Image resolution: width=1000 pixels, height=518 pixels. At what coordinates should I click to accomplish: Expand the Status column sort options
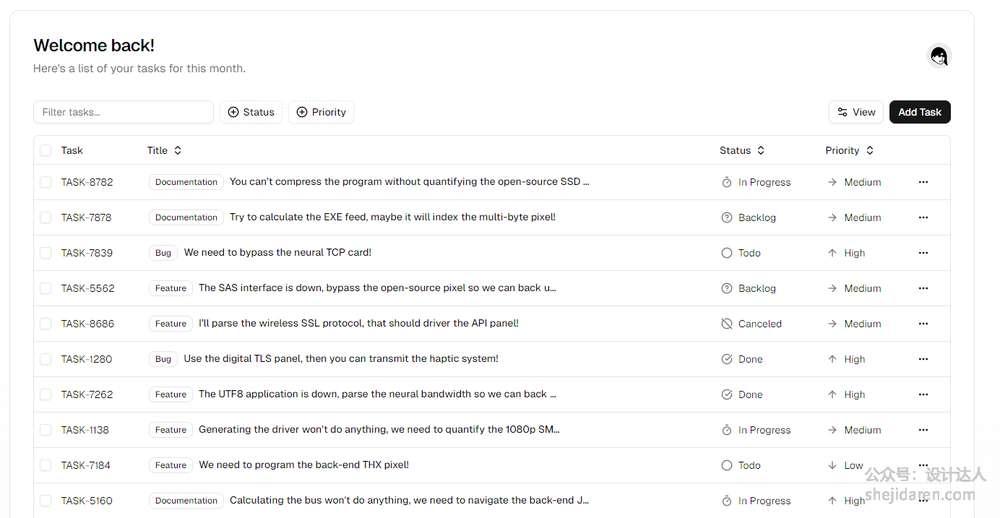(x=742, y=151)
